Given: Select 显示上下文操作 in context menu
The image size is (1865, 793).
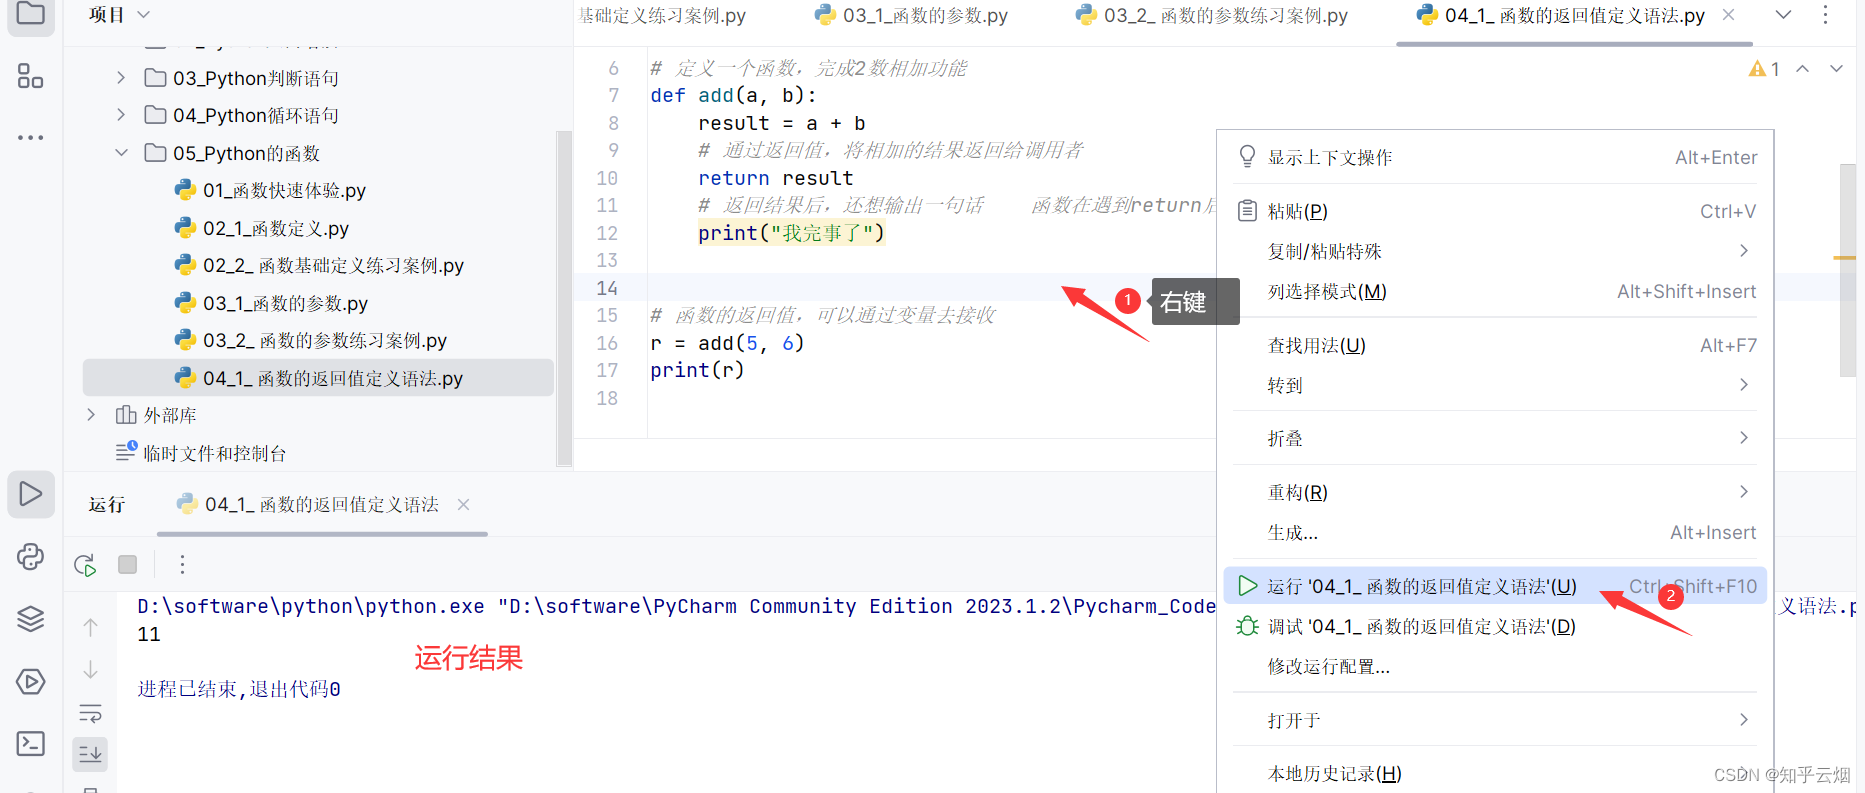Looking at the screenshot, I should click(1495, 157).
